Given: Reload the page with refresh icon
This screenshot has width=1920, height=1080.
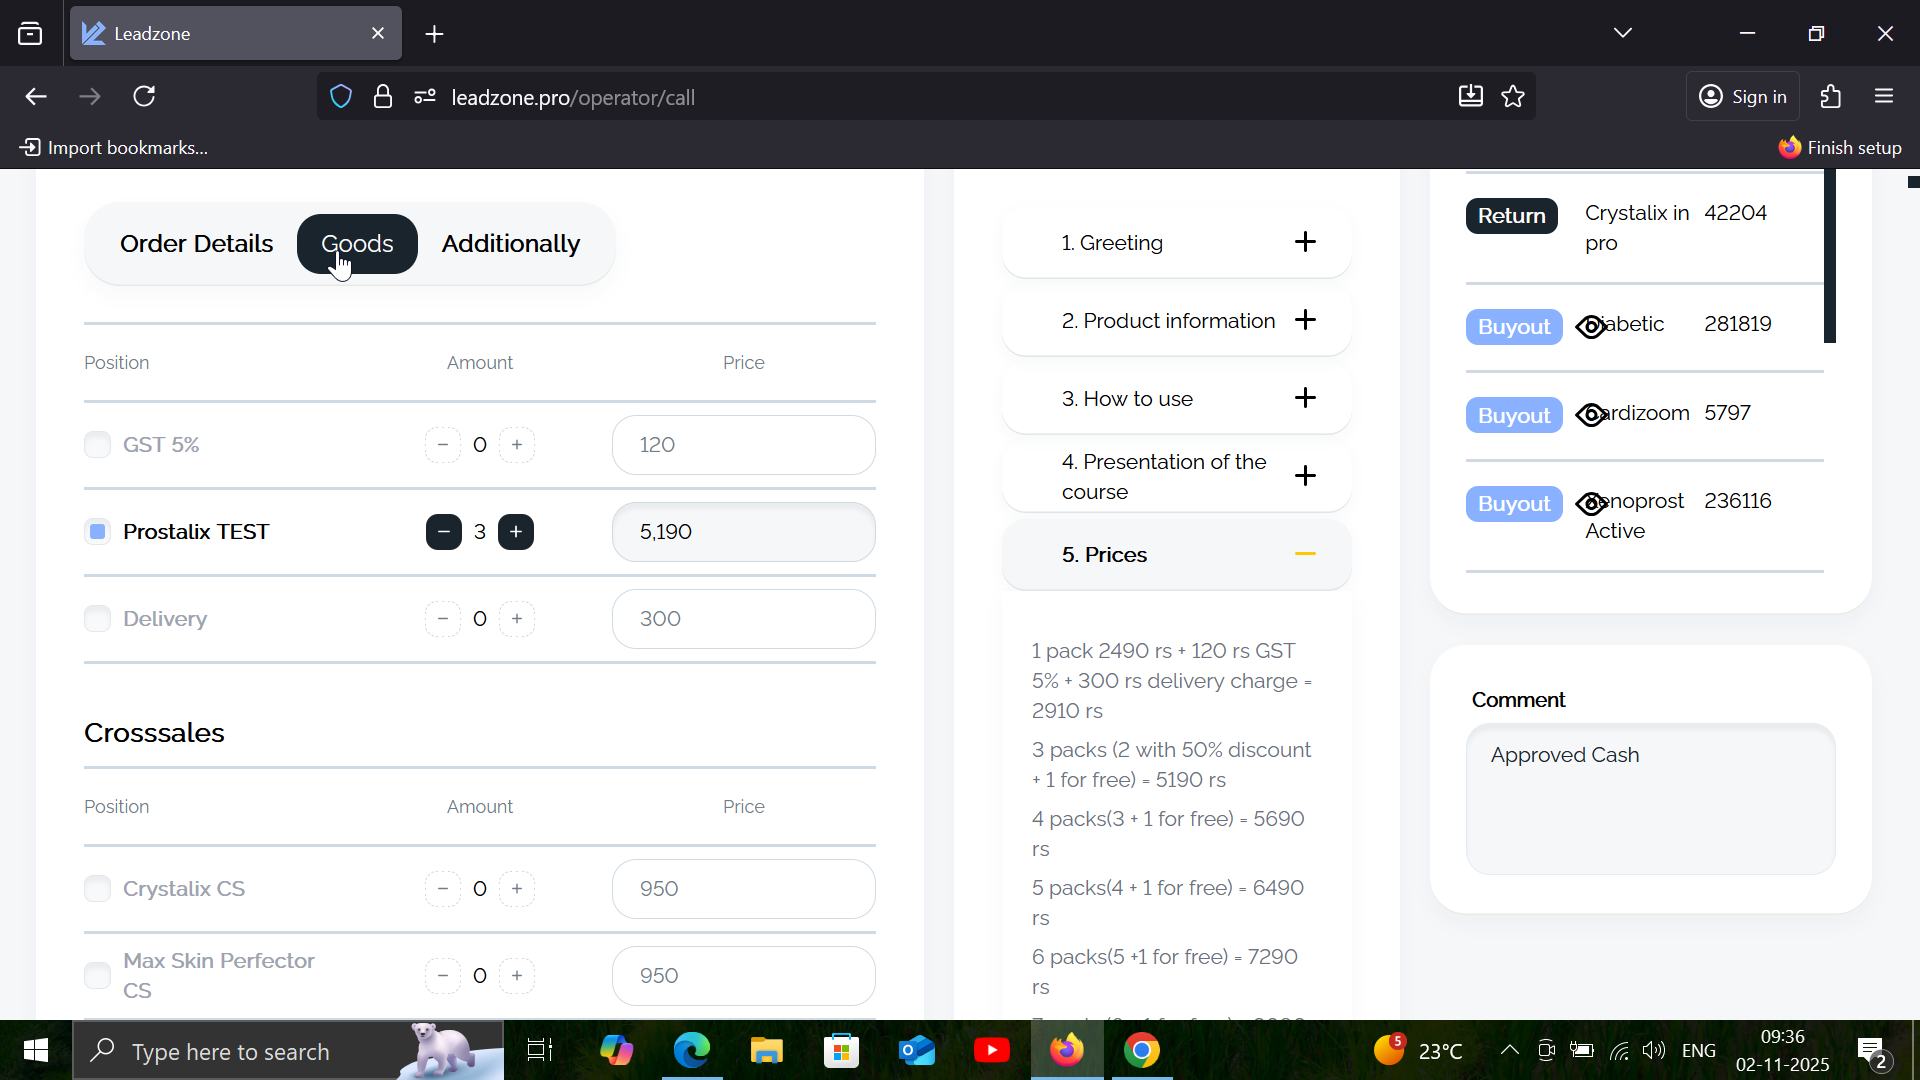Looking at the screenshot, I should [x=145, y=97].
